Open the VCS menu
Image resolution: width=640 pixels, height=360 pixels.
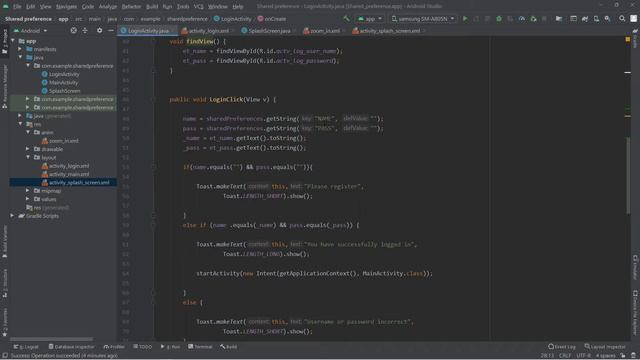coord(198,7)
